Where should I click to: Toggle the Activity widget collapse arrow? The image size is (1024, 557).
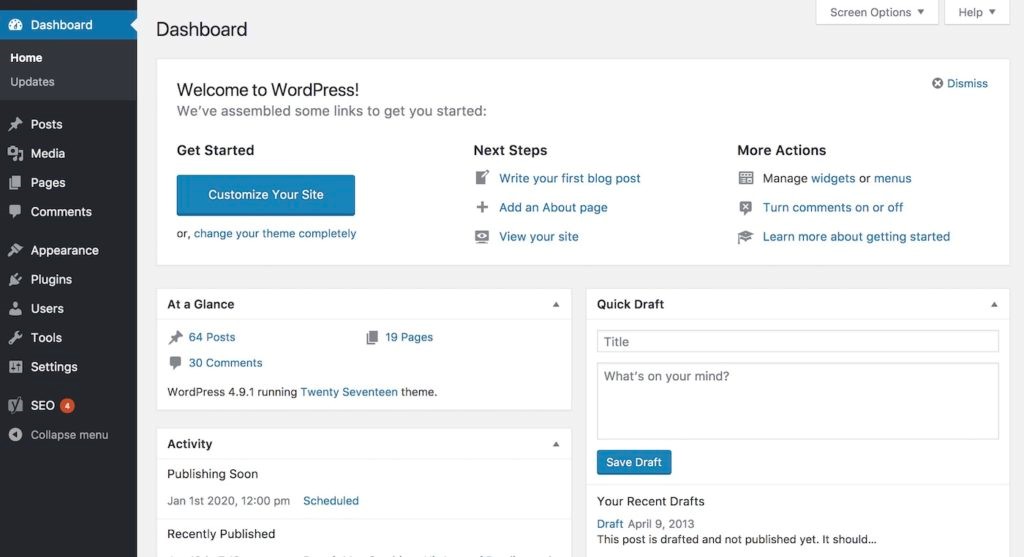pyautogui.click(x=556, y=444)
